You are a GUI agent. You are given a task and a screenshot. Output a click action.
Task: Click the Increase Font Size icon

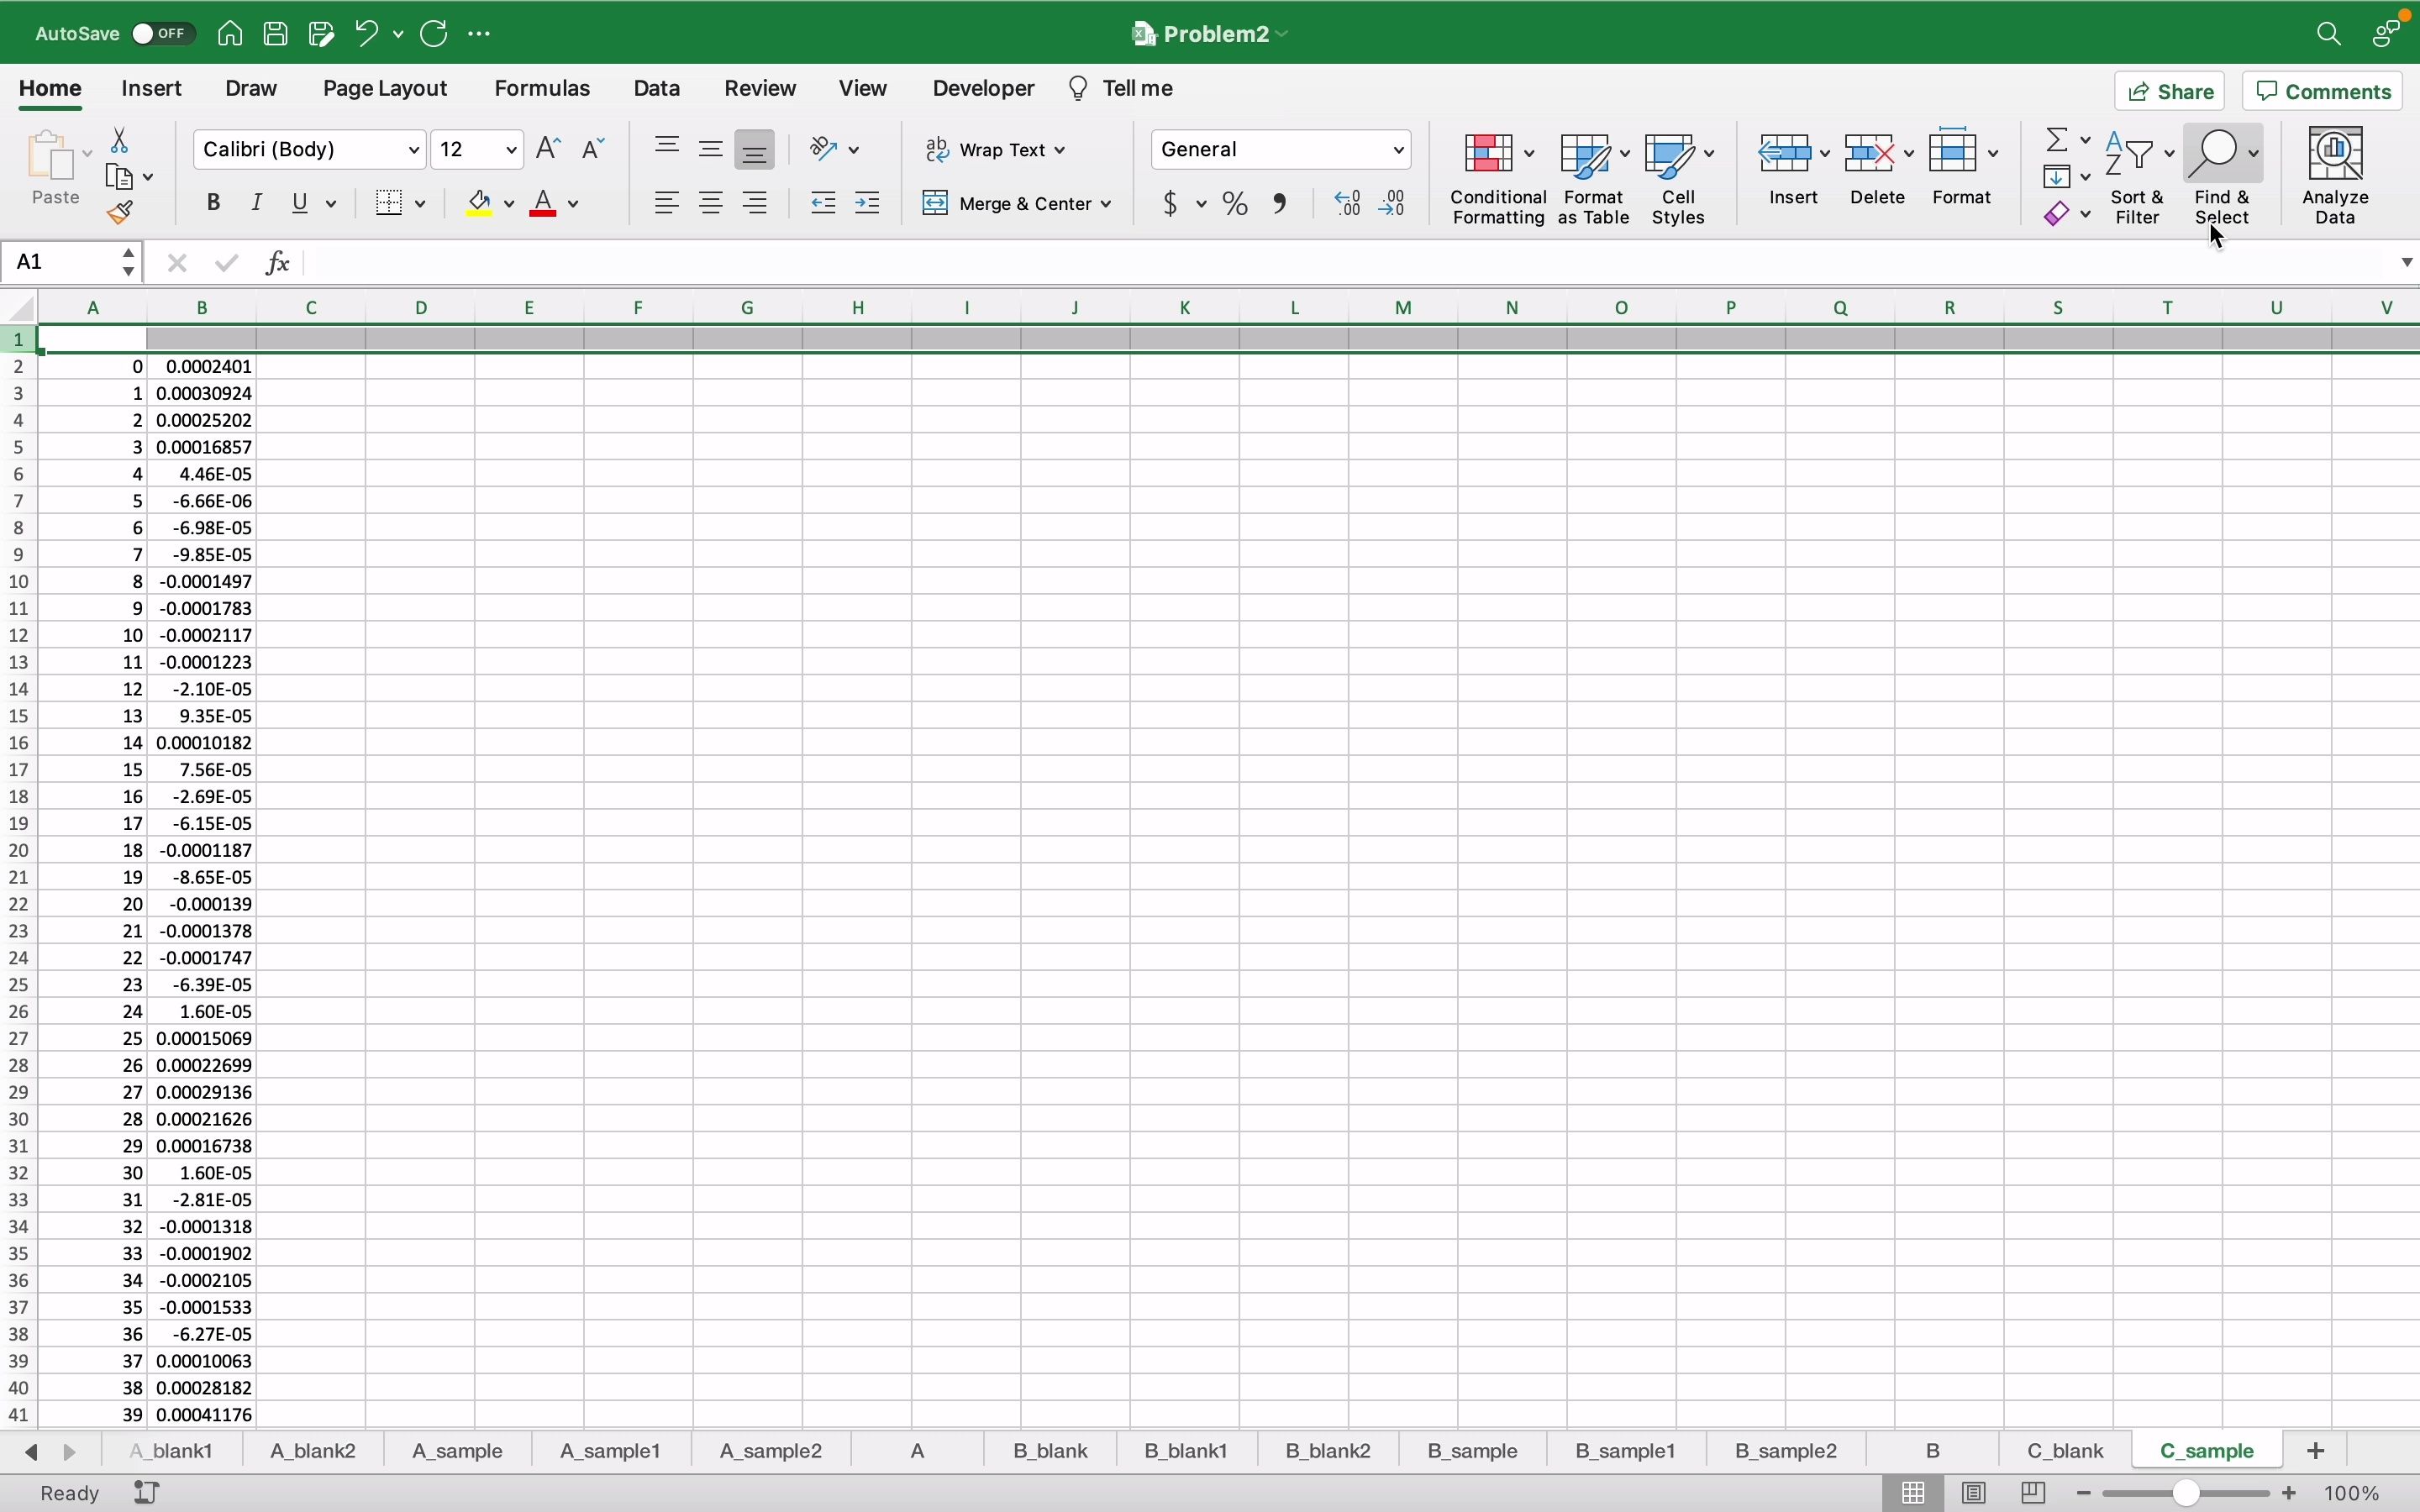click(x=549, y=149)
